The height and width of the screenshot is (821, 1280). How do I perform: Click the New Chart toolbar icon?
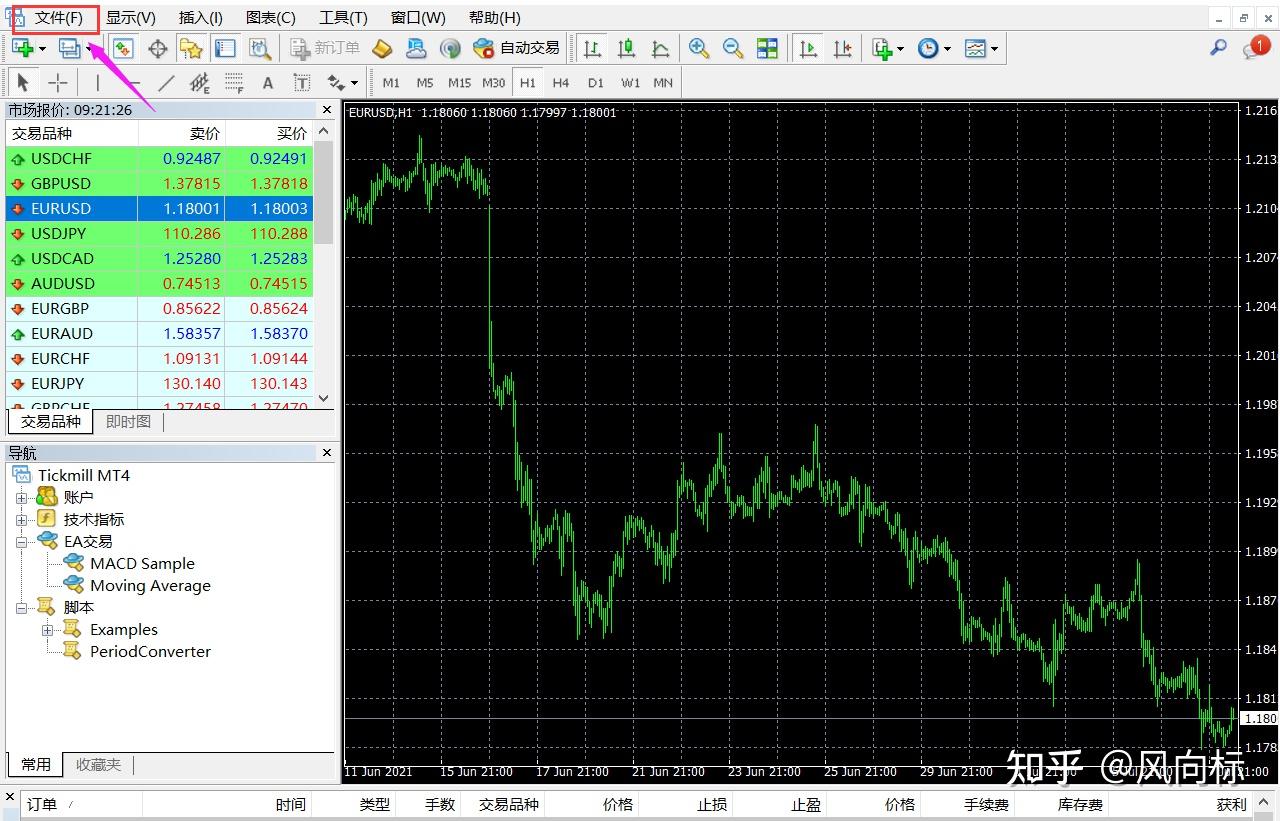click(x=22, y=48)
